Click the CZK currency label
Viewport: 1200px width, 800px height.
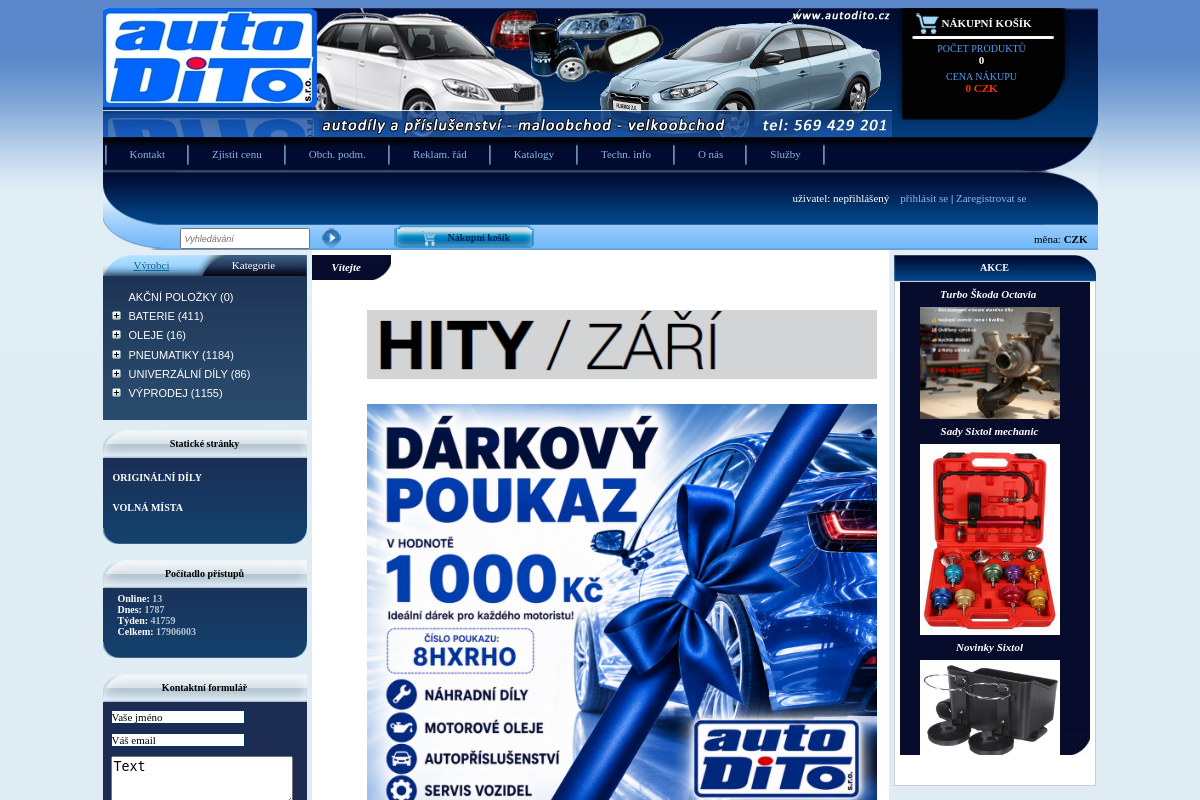coord(1075,239)
